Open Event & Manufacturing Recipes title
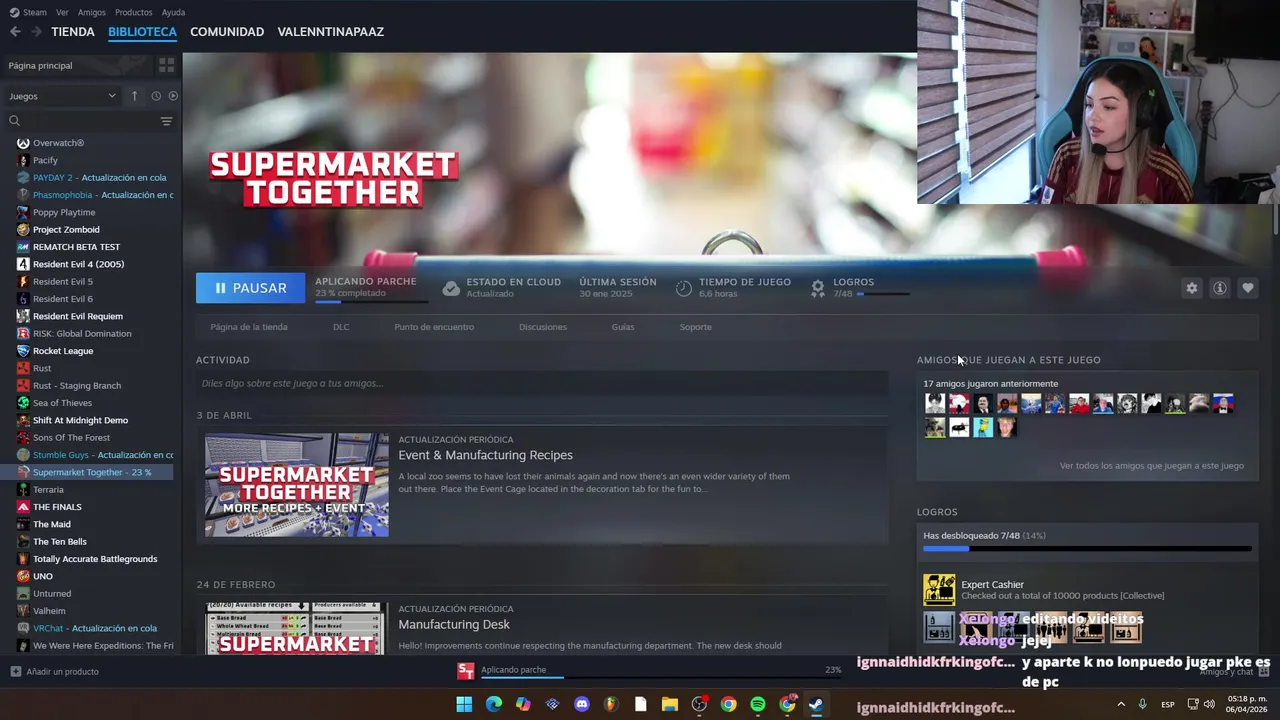Image resolution: width=1280 pixels, height=720 pixels. pyautogui.click(x=486, y=455)
